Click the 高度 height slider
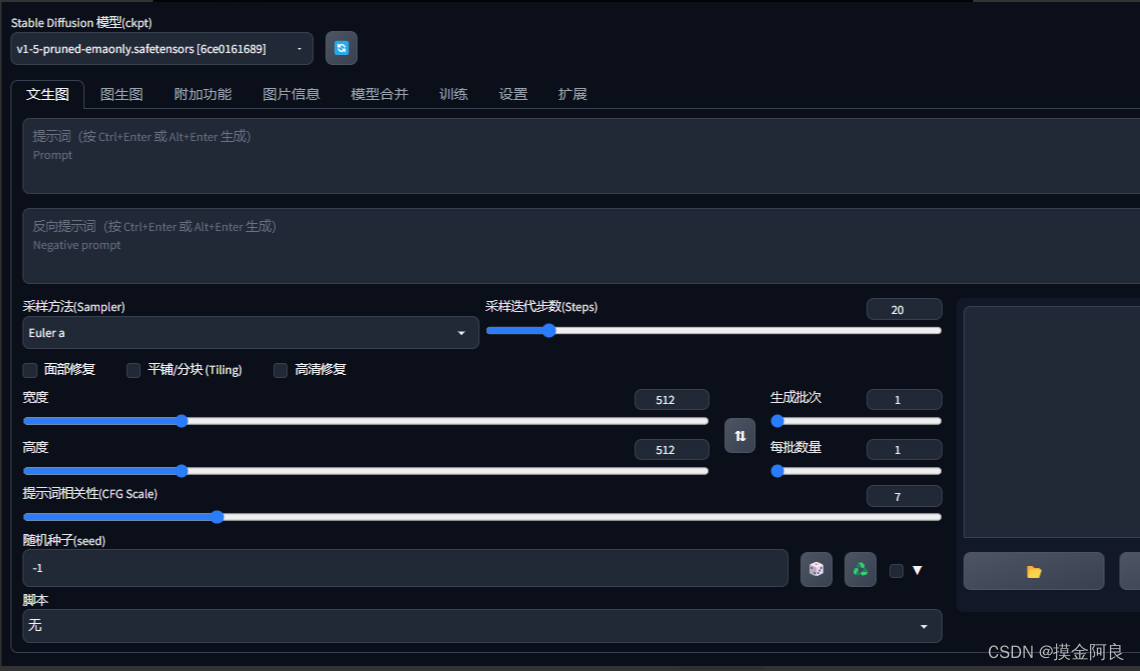Screen dimensions: 1140x671 (366, 471)
